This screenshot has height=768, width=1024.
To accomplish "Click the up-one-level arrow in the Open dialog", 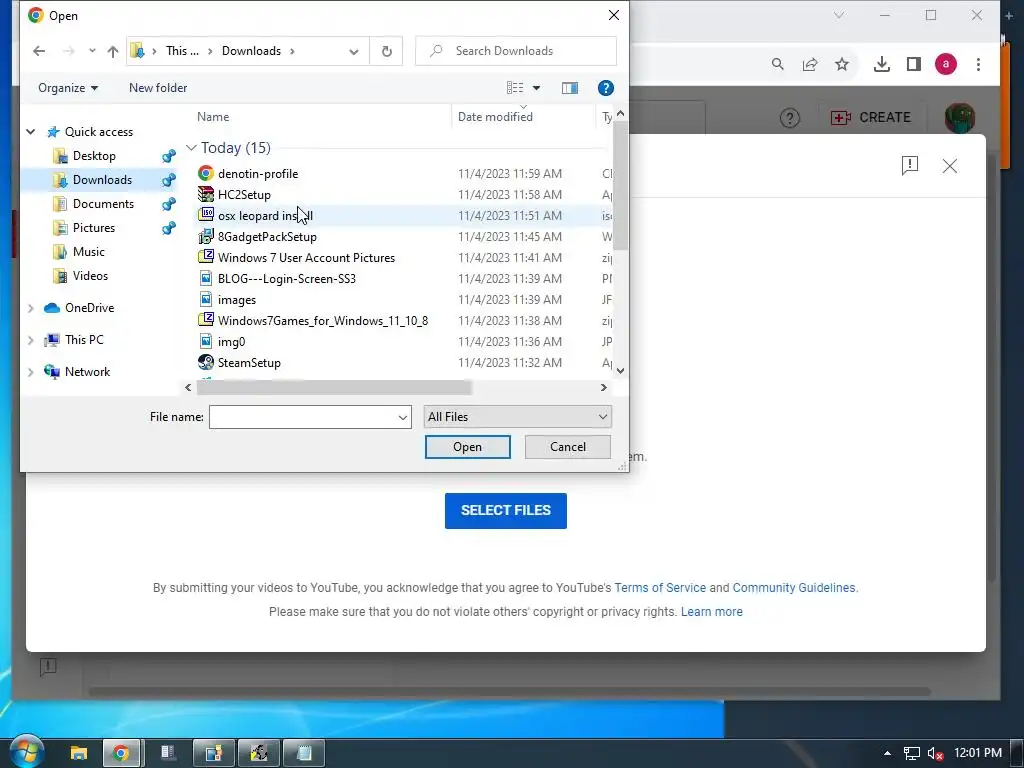I will [113, 51].
